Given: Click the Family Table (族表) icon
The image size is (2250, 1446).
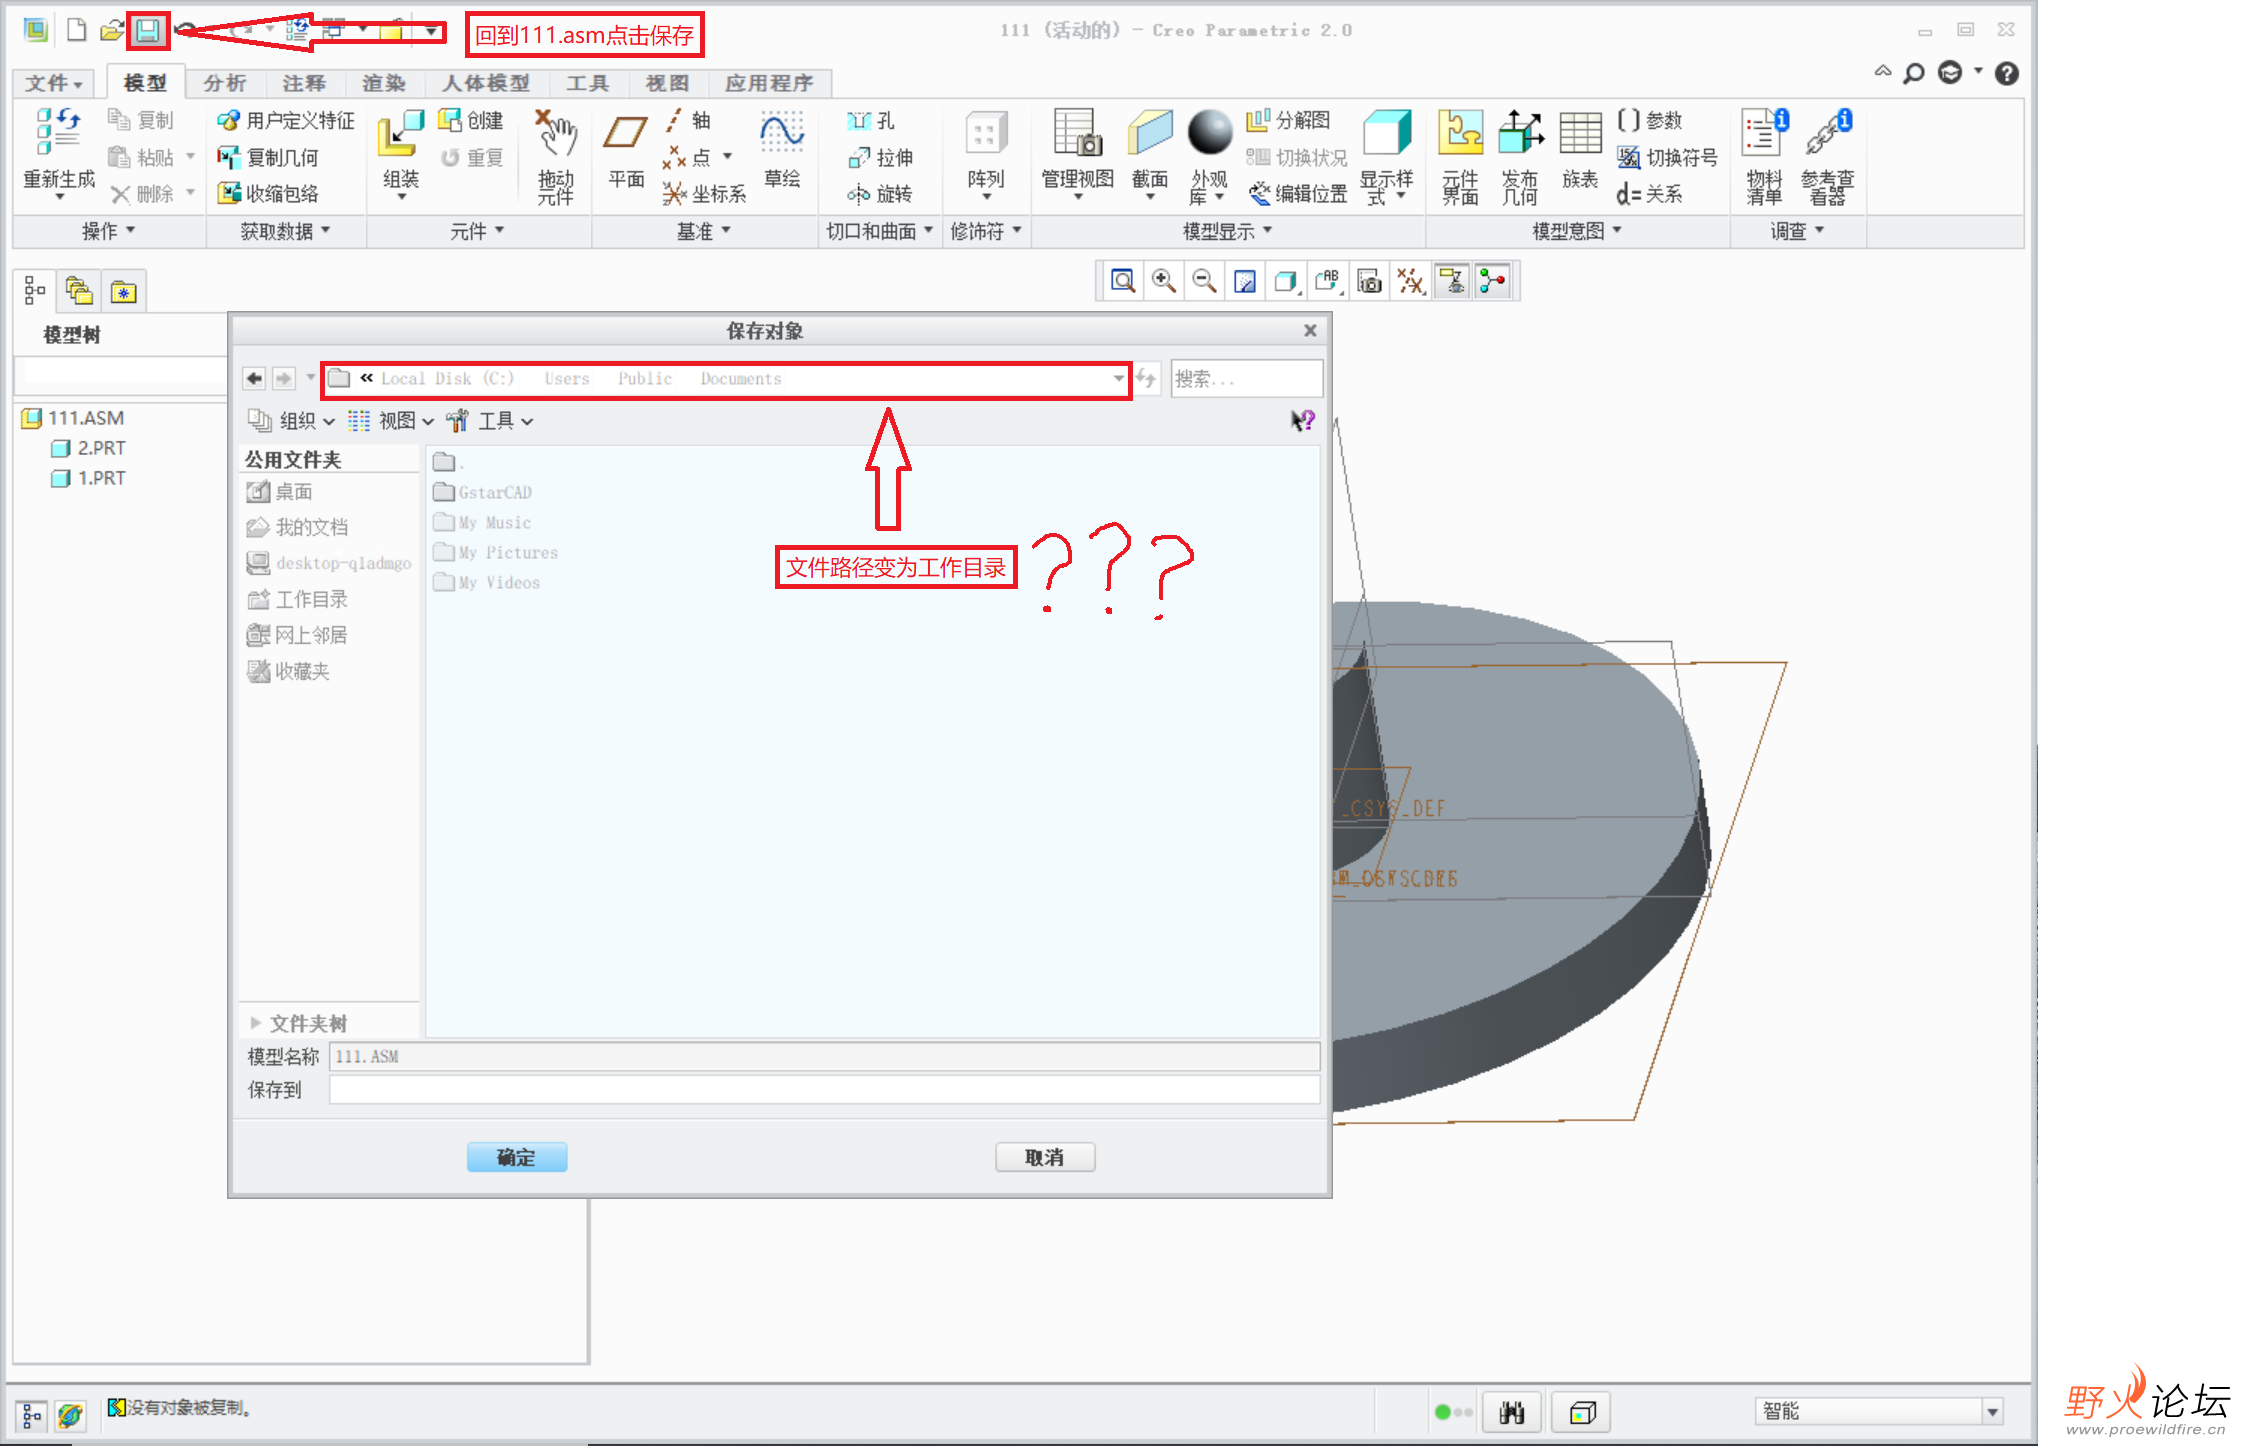Looking at the screenshot, I should click(x=1580, y=133).
